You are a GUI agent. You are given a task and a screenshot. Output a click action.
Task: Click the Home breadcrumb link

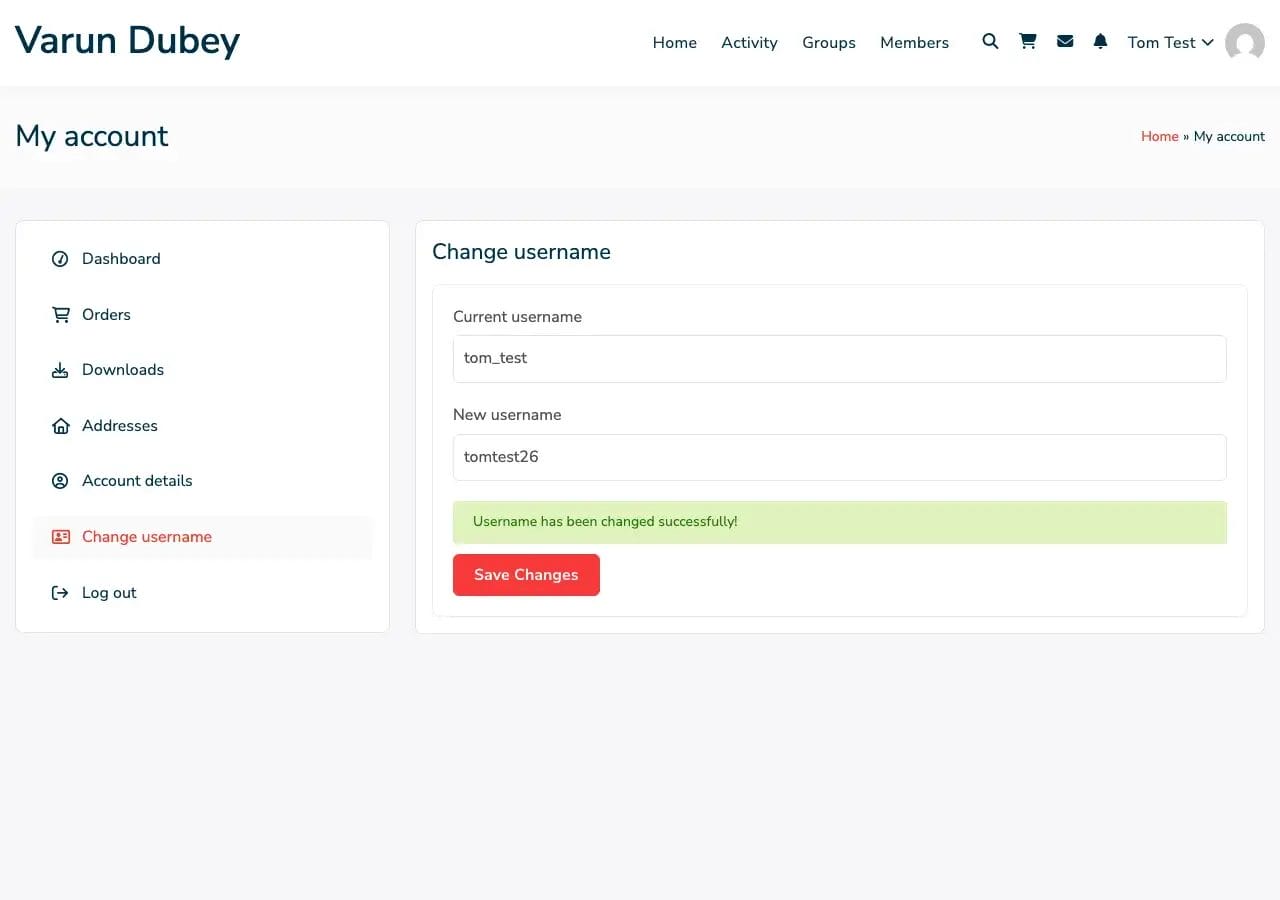coord(1159,136)
